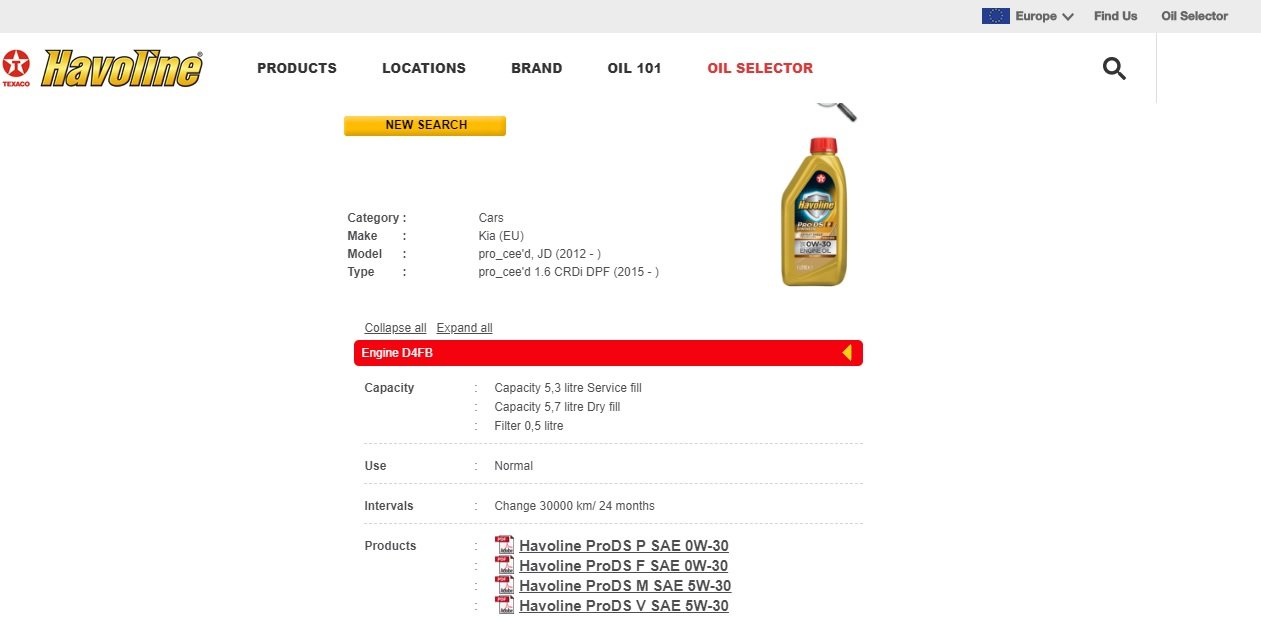This screenshot has width=1261, height=625.
Task: Open the Oil 101 menu
Action: pyautogui.click(x=635, y=68)
